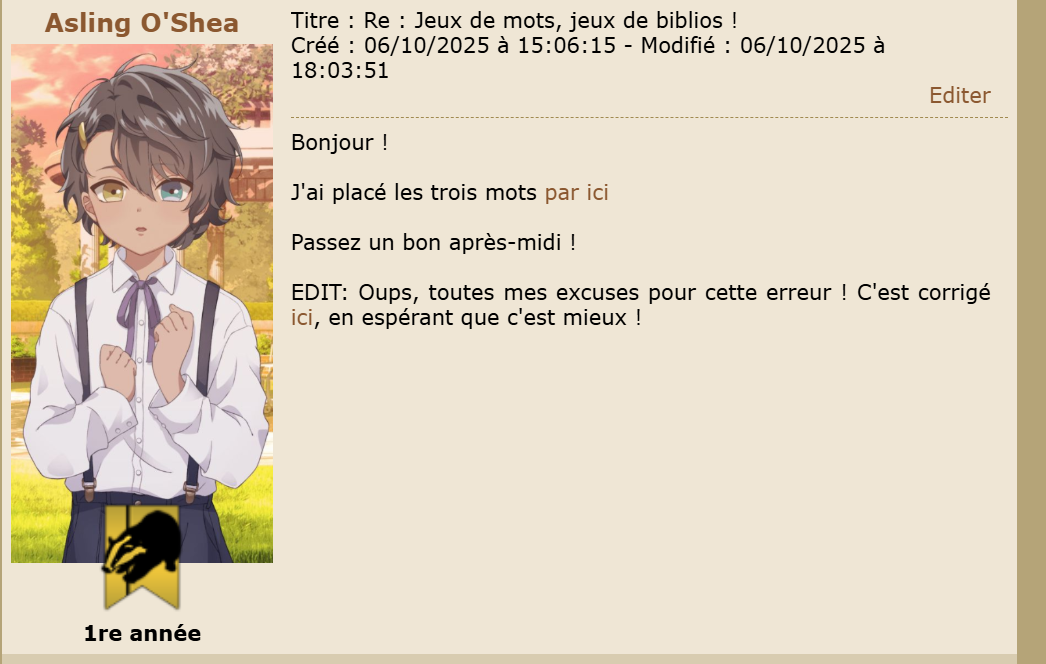
Task: Click the dashed separator under the post header
Action: [649, 117]
